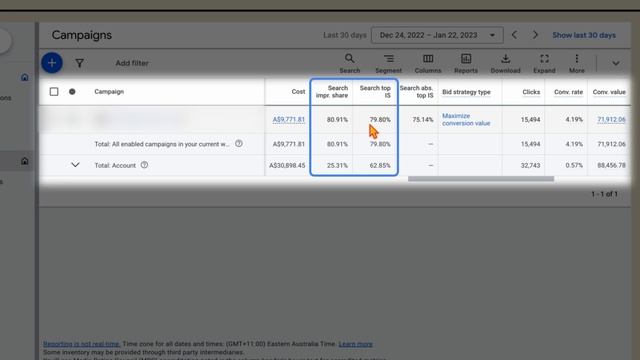Viewport: 640px width, 360px height.
Task: Click help icon beside enabled campaigns total
Action: (239, 144)
